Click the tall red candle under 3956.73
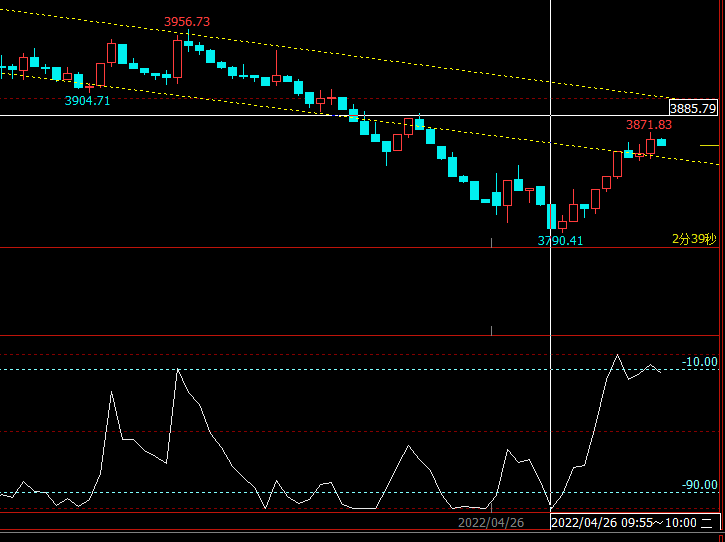The height and width of the screenshot is (542, 725). [x=178, y=58]
